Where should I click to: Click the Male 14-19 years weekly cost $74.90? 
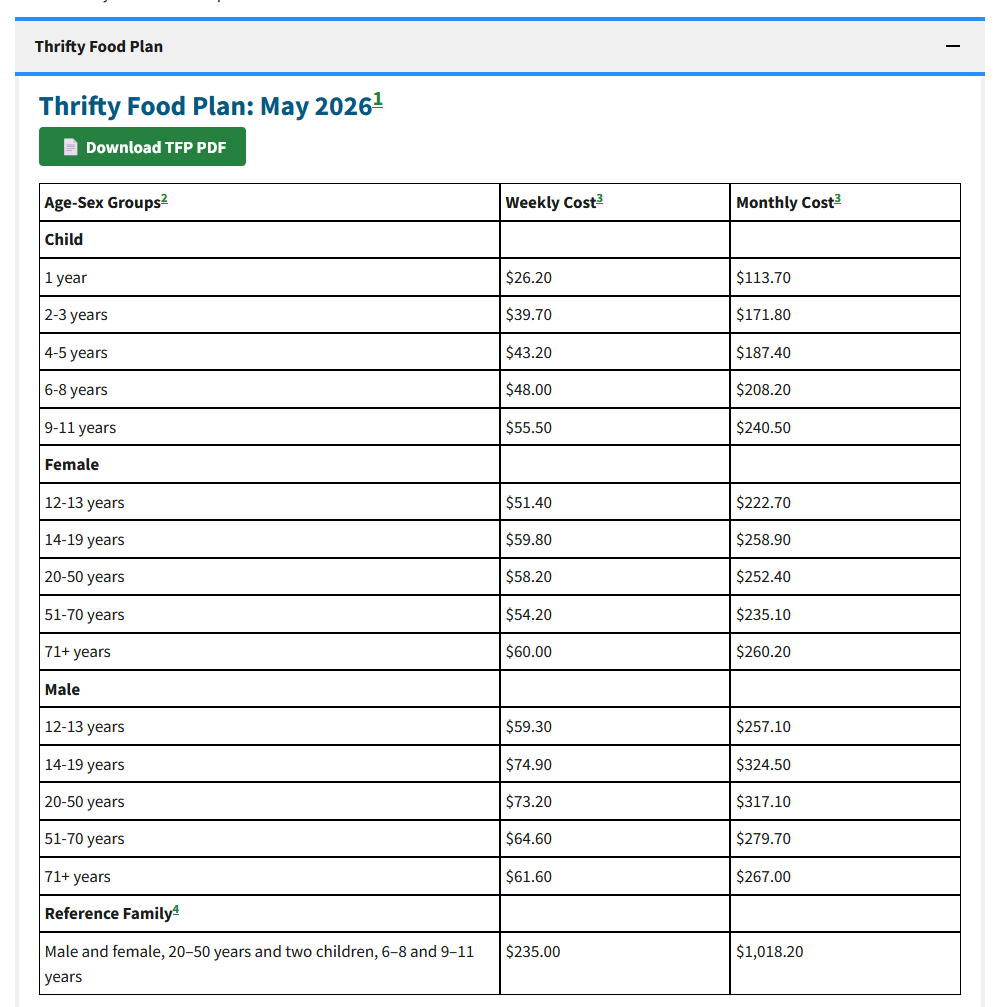point(529,764)
